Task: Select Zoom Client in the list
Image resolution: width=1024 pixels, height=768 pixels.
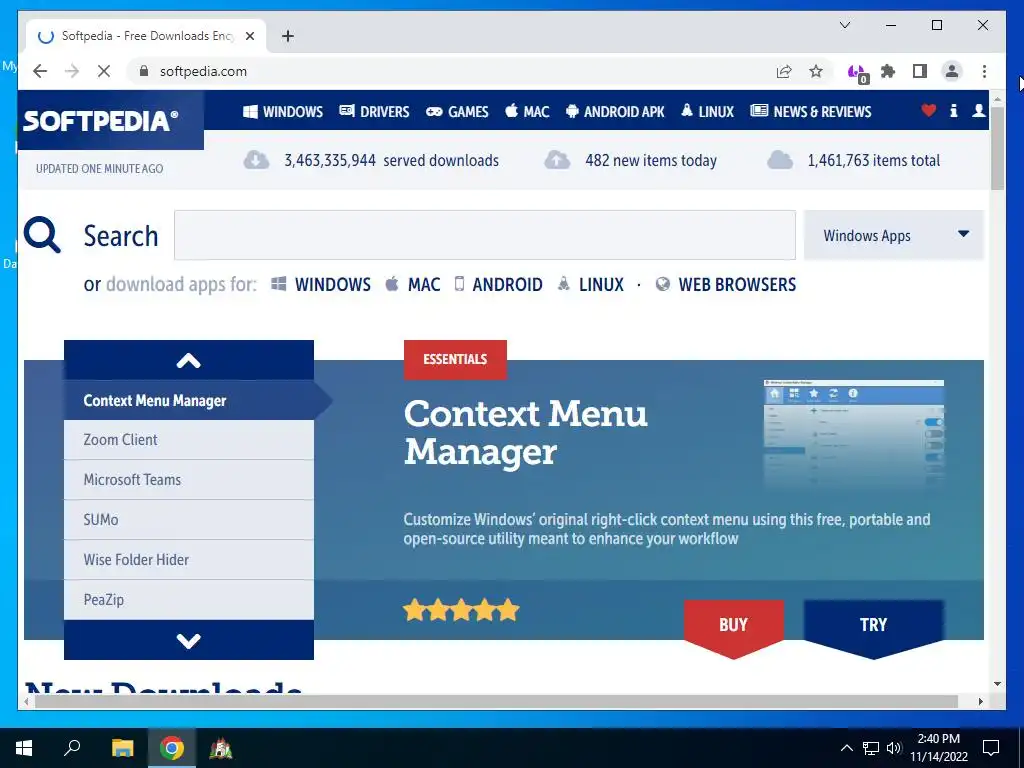Action: pos(189,440)
